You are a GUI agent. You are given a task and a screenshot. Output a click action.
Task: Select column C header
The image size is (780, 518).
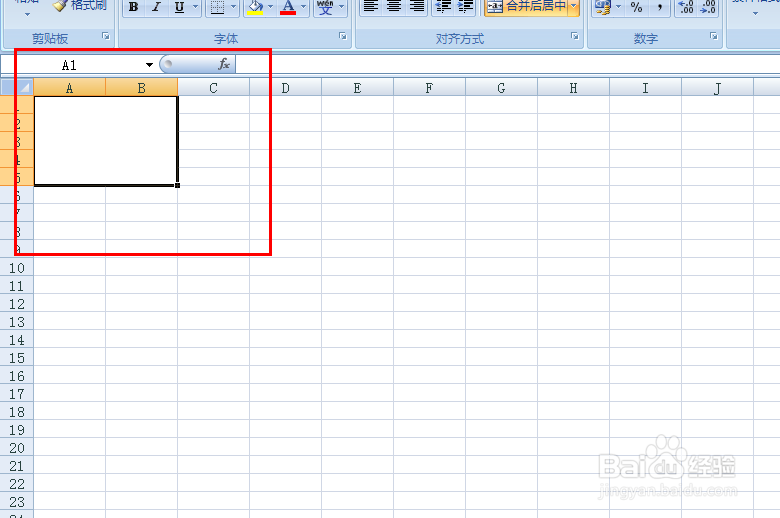click(213, 88)
